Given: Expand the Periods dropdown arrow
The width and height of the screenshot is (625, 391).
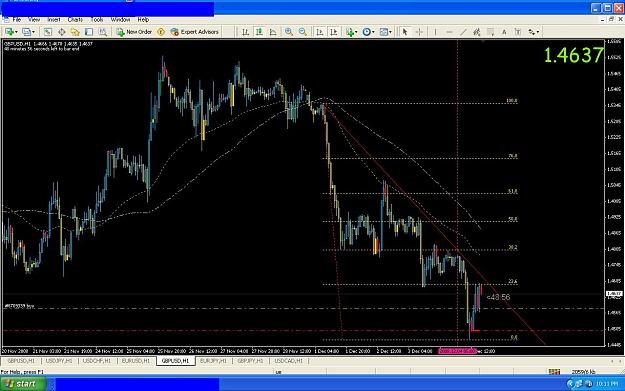Looking at the screenshot, I should point(373,32).
